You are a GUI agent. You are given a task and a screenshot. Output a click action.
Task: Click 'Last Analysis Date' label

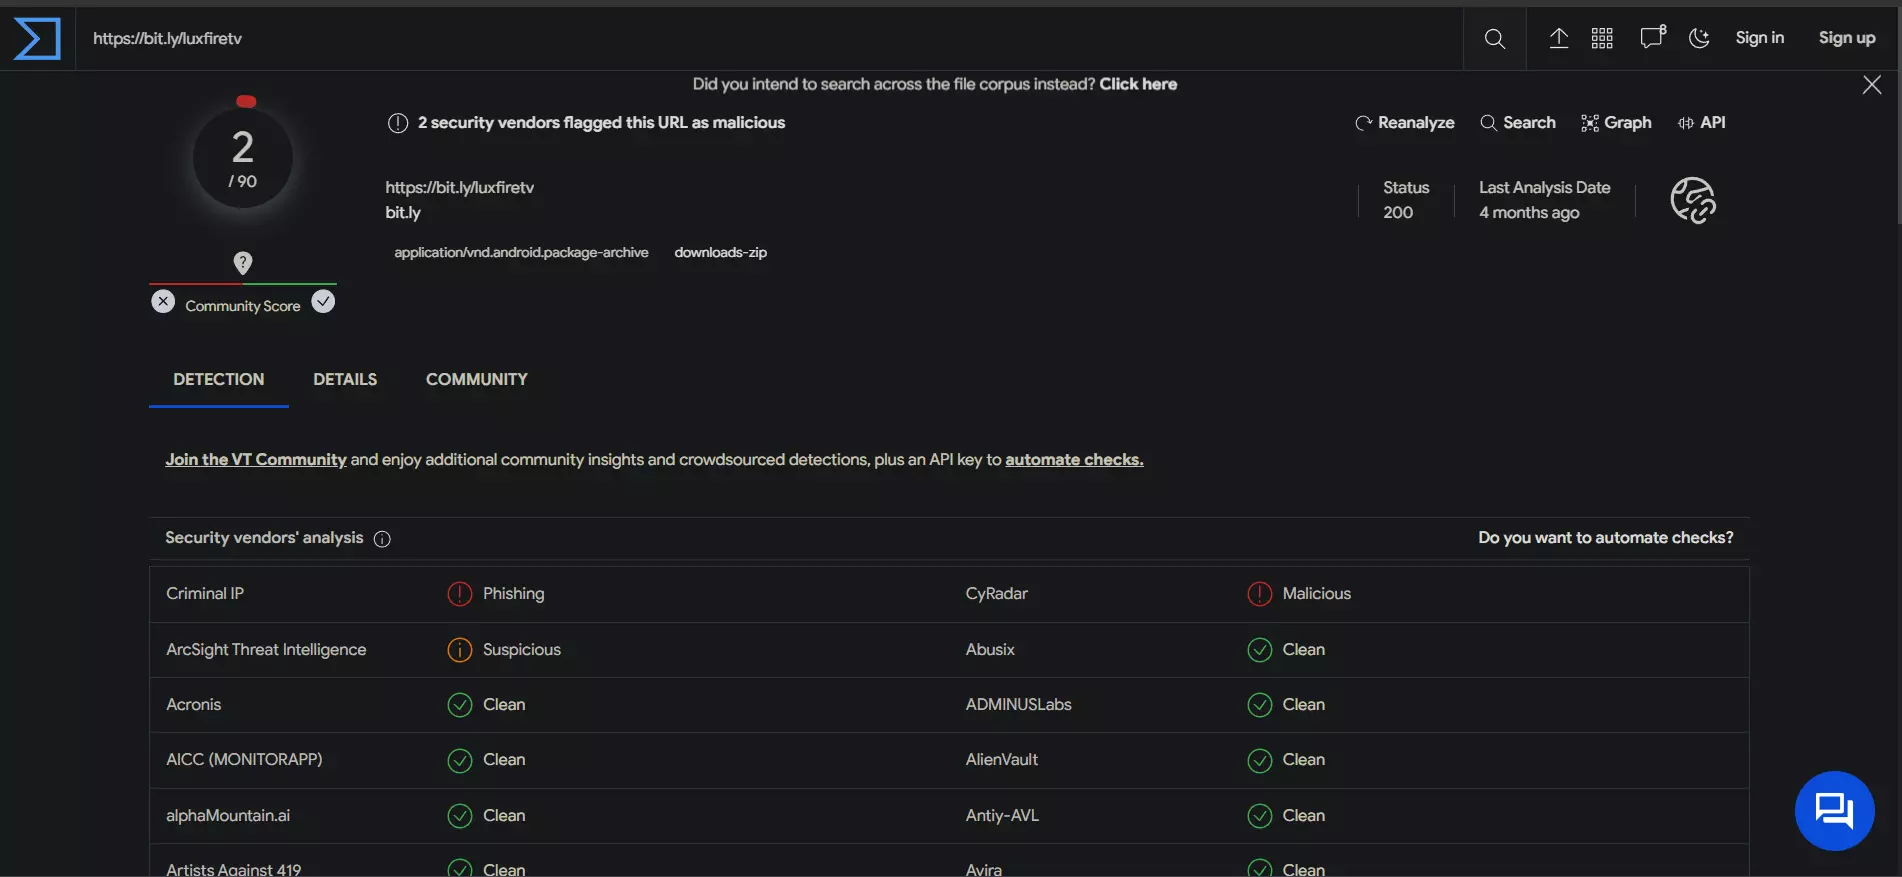tap(1544, 187)
